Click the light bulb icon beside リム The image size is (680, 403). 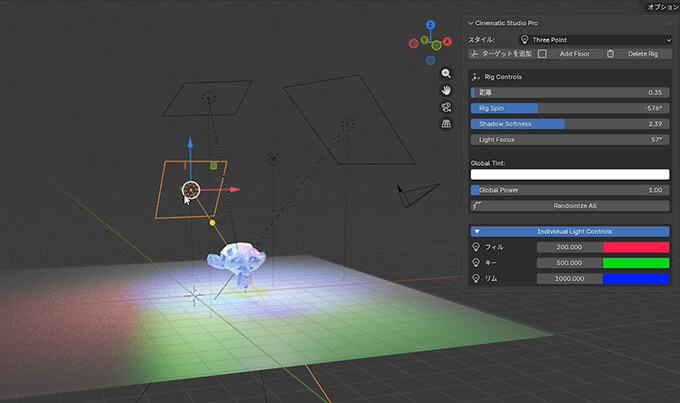(x=475, y=278)
